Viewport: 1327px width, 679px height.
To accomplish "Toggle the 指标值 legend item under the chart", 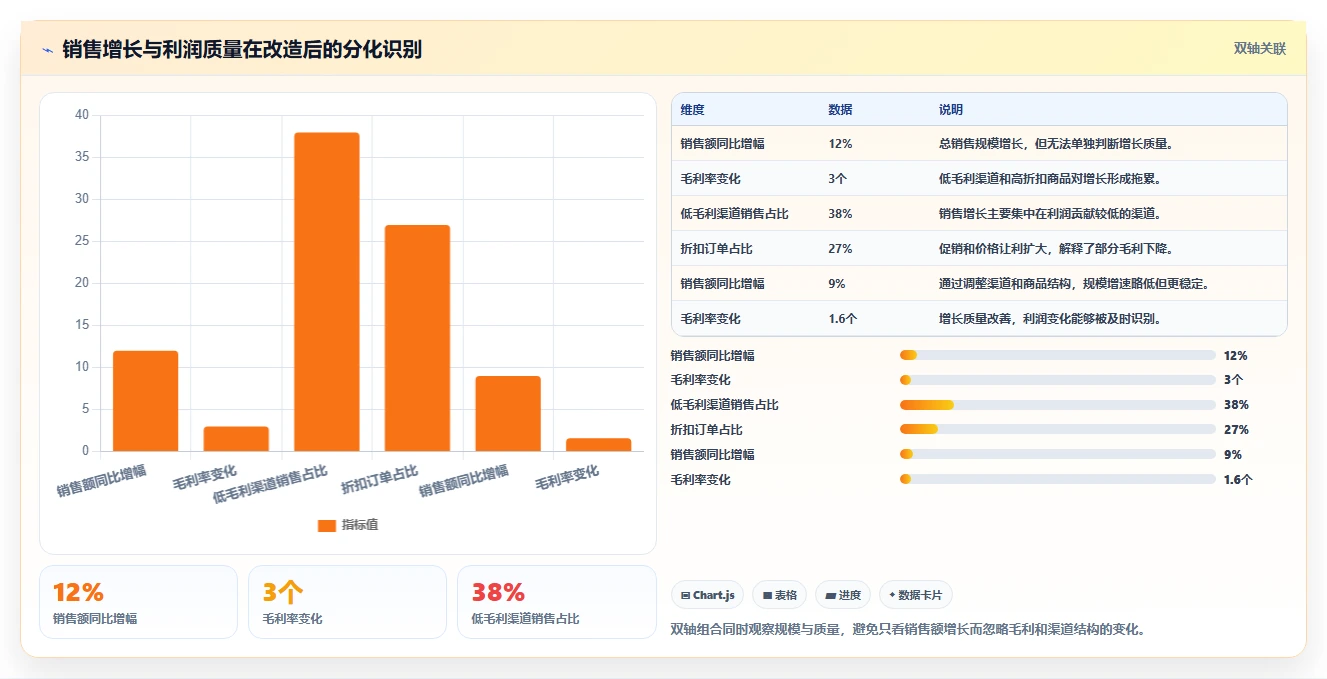I will tap(348, 525).
